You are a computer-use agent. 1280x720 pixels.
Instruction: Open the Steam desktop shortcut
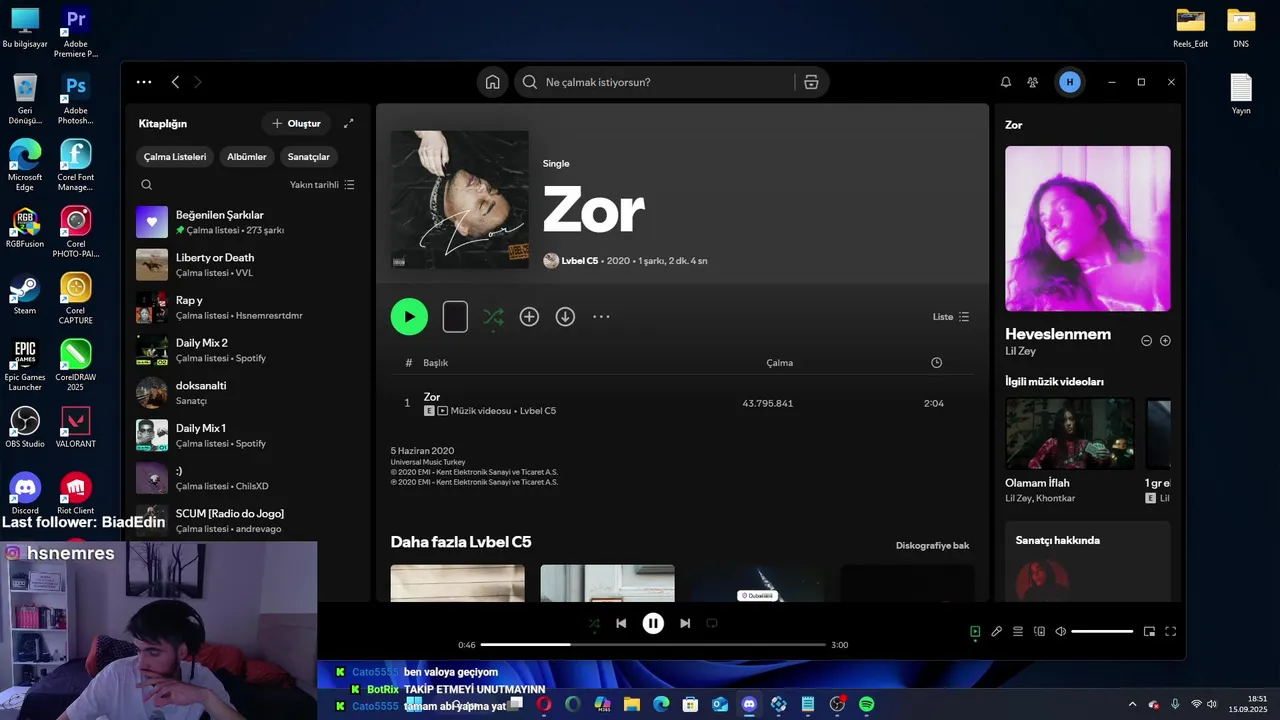(25, 294)
